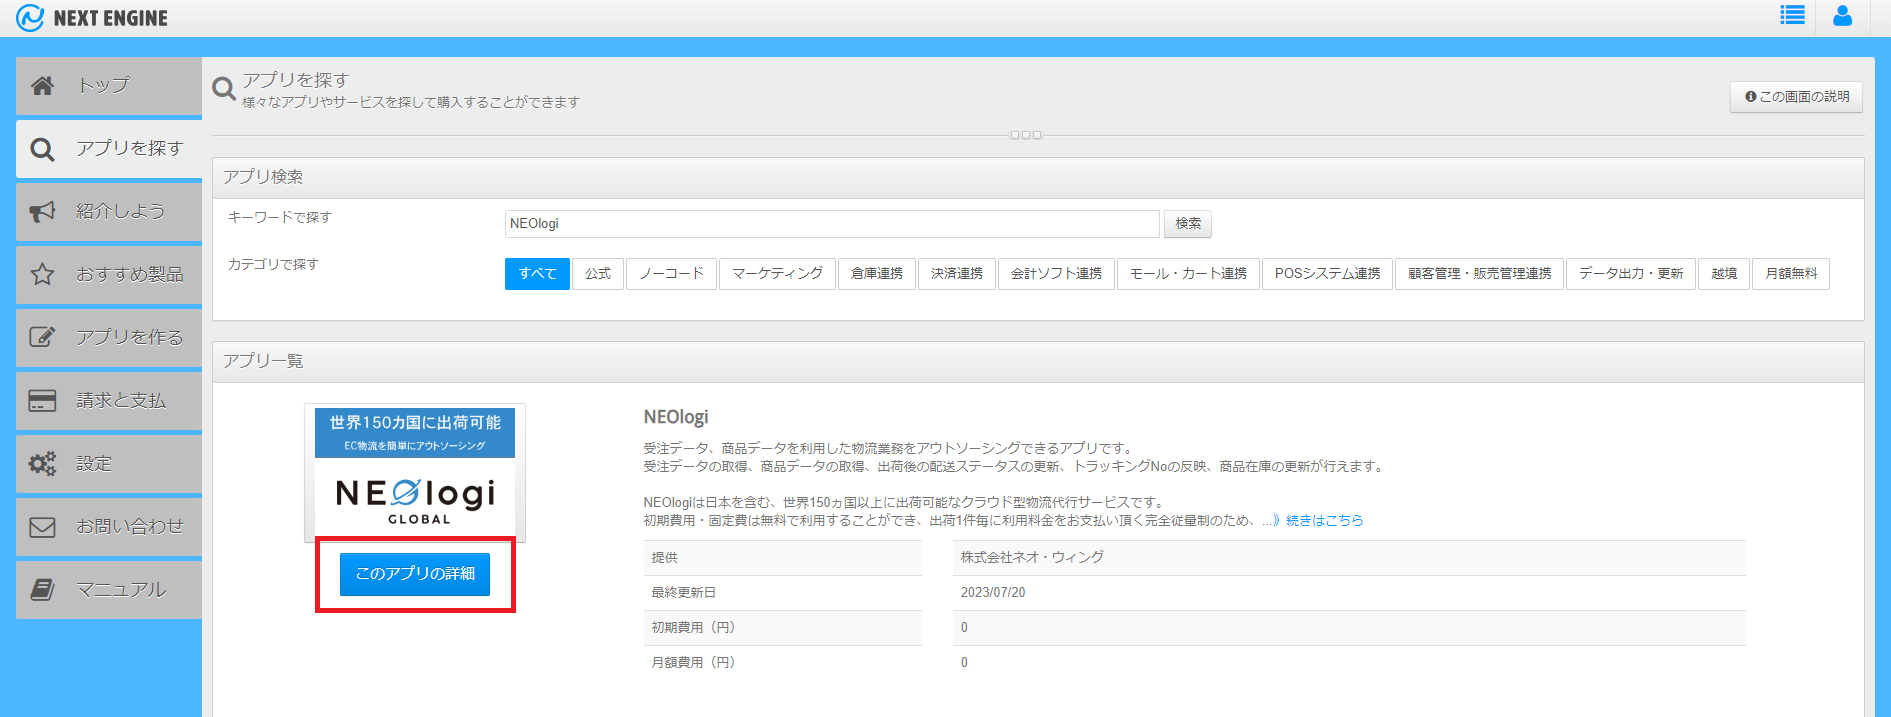Screen dimensions: 1891x717
Task: Open the list menu icon in header
Action: 1792,15
